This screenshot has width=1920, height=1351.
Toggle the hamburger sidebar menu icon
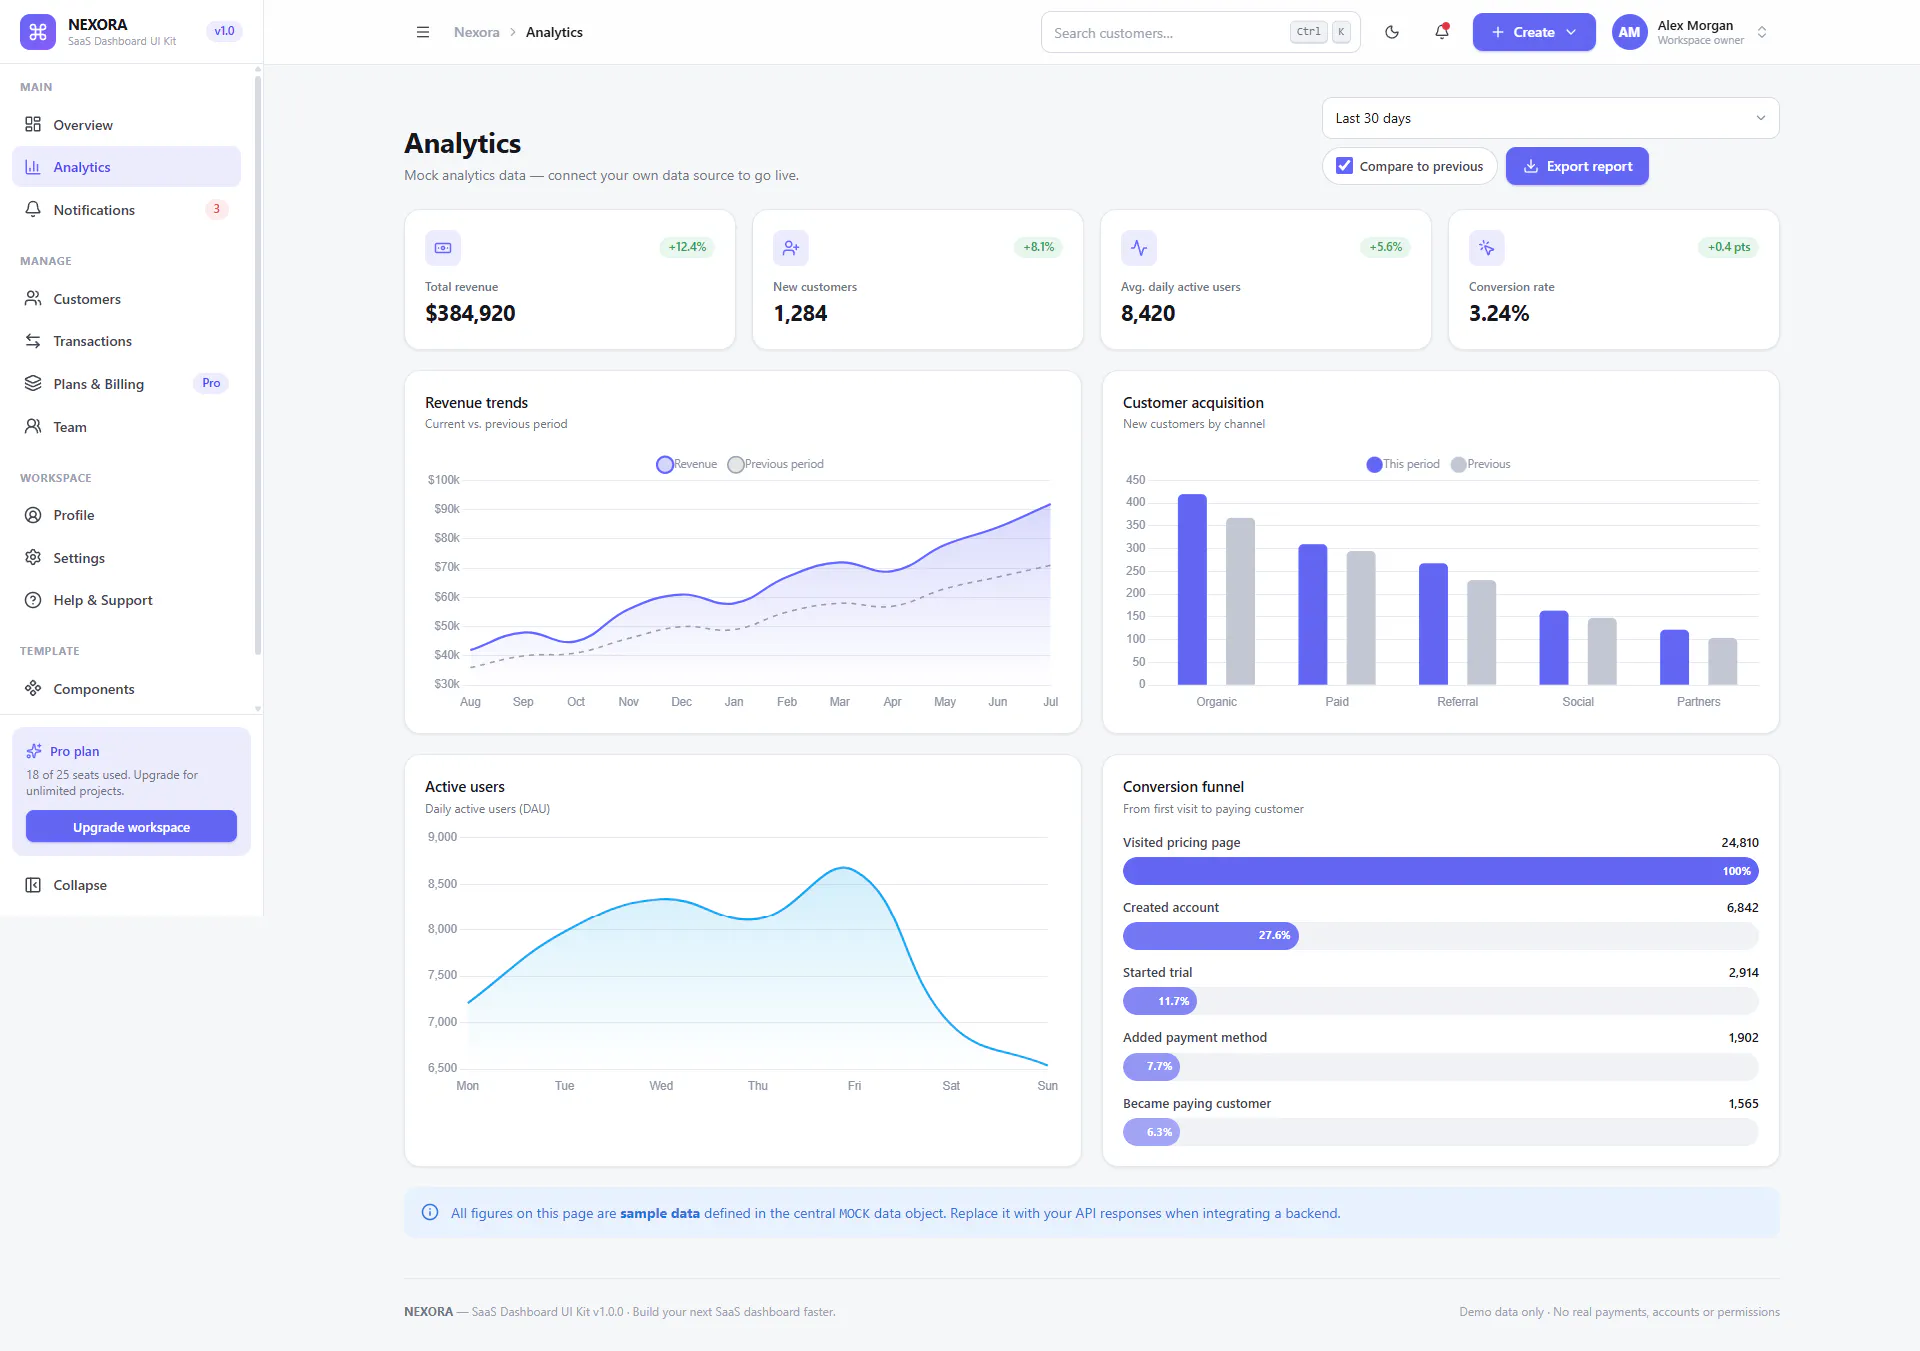tap(423, 32)
